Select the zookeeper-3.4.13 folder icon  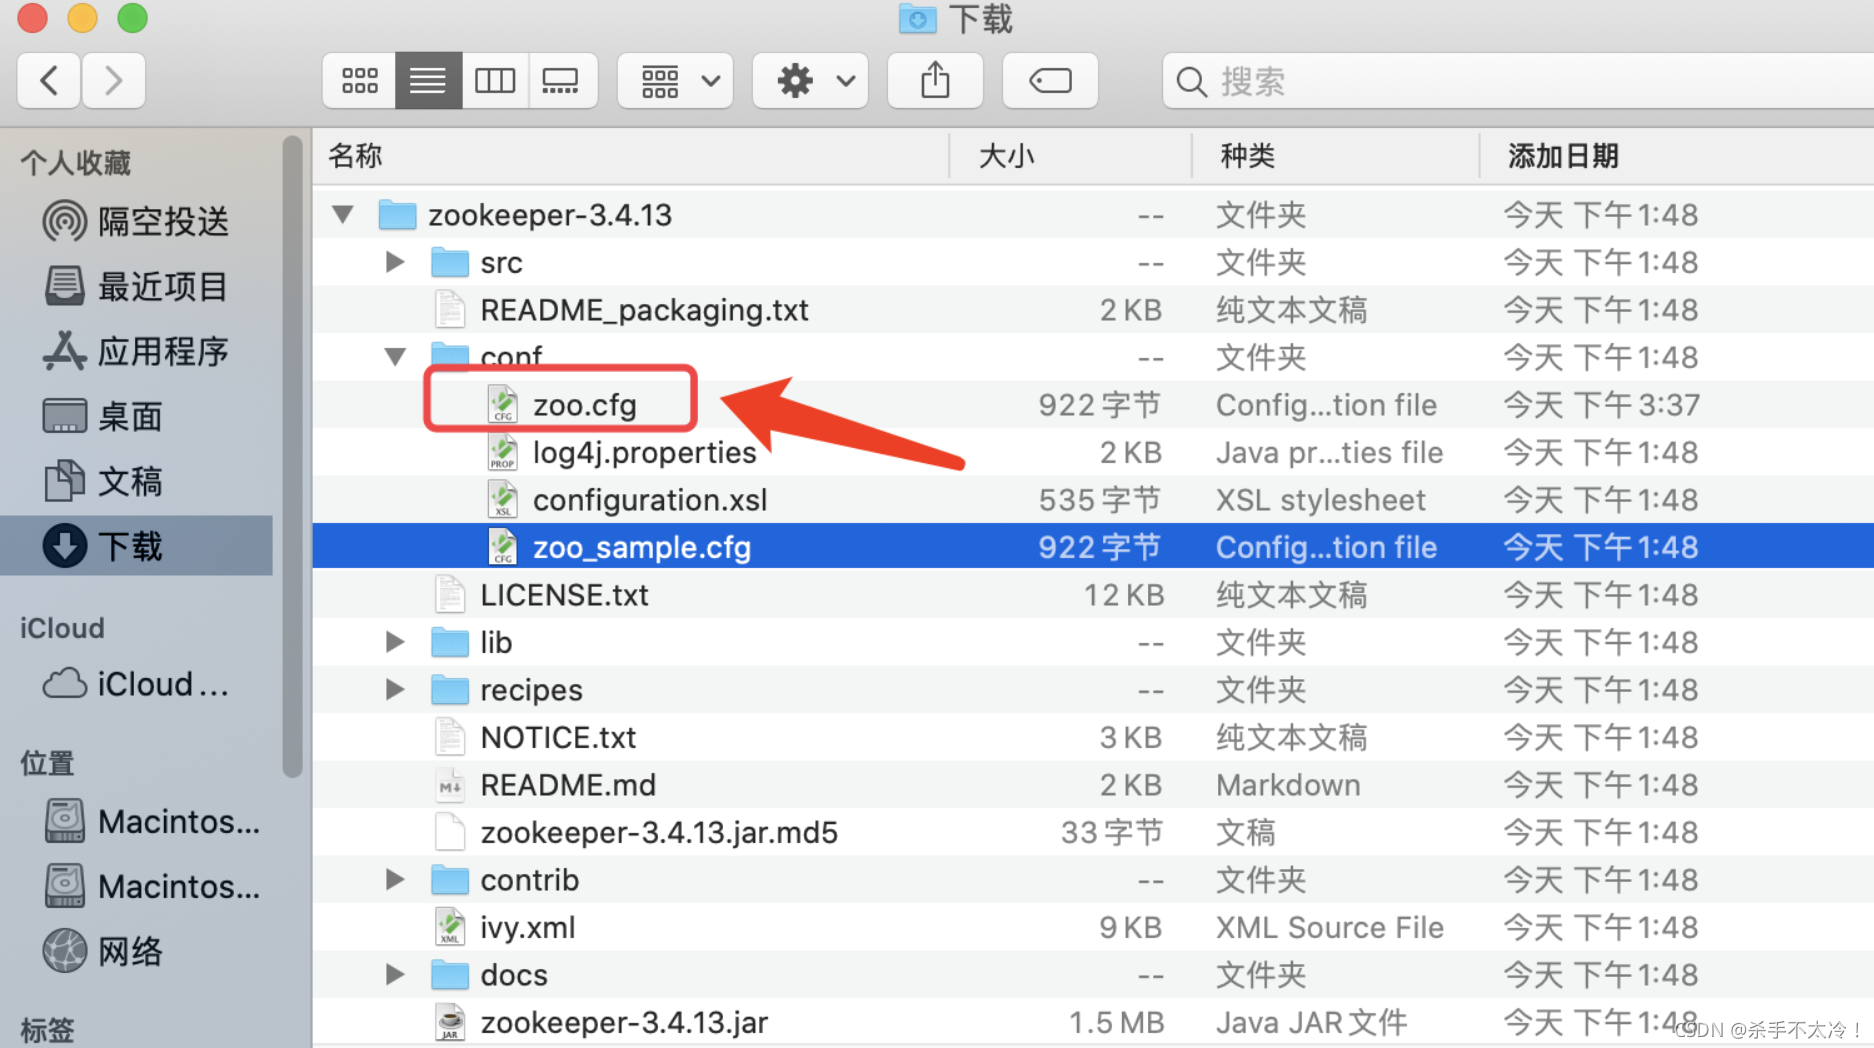pyautogui.click(x=397, y=214)
